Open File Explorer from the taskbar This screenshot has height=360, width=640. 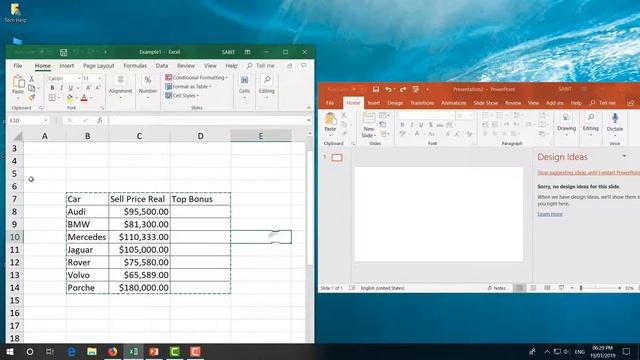pos(92,351)
